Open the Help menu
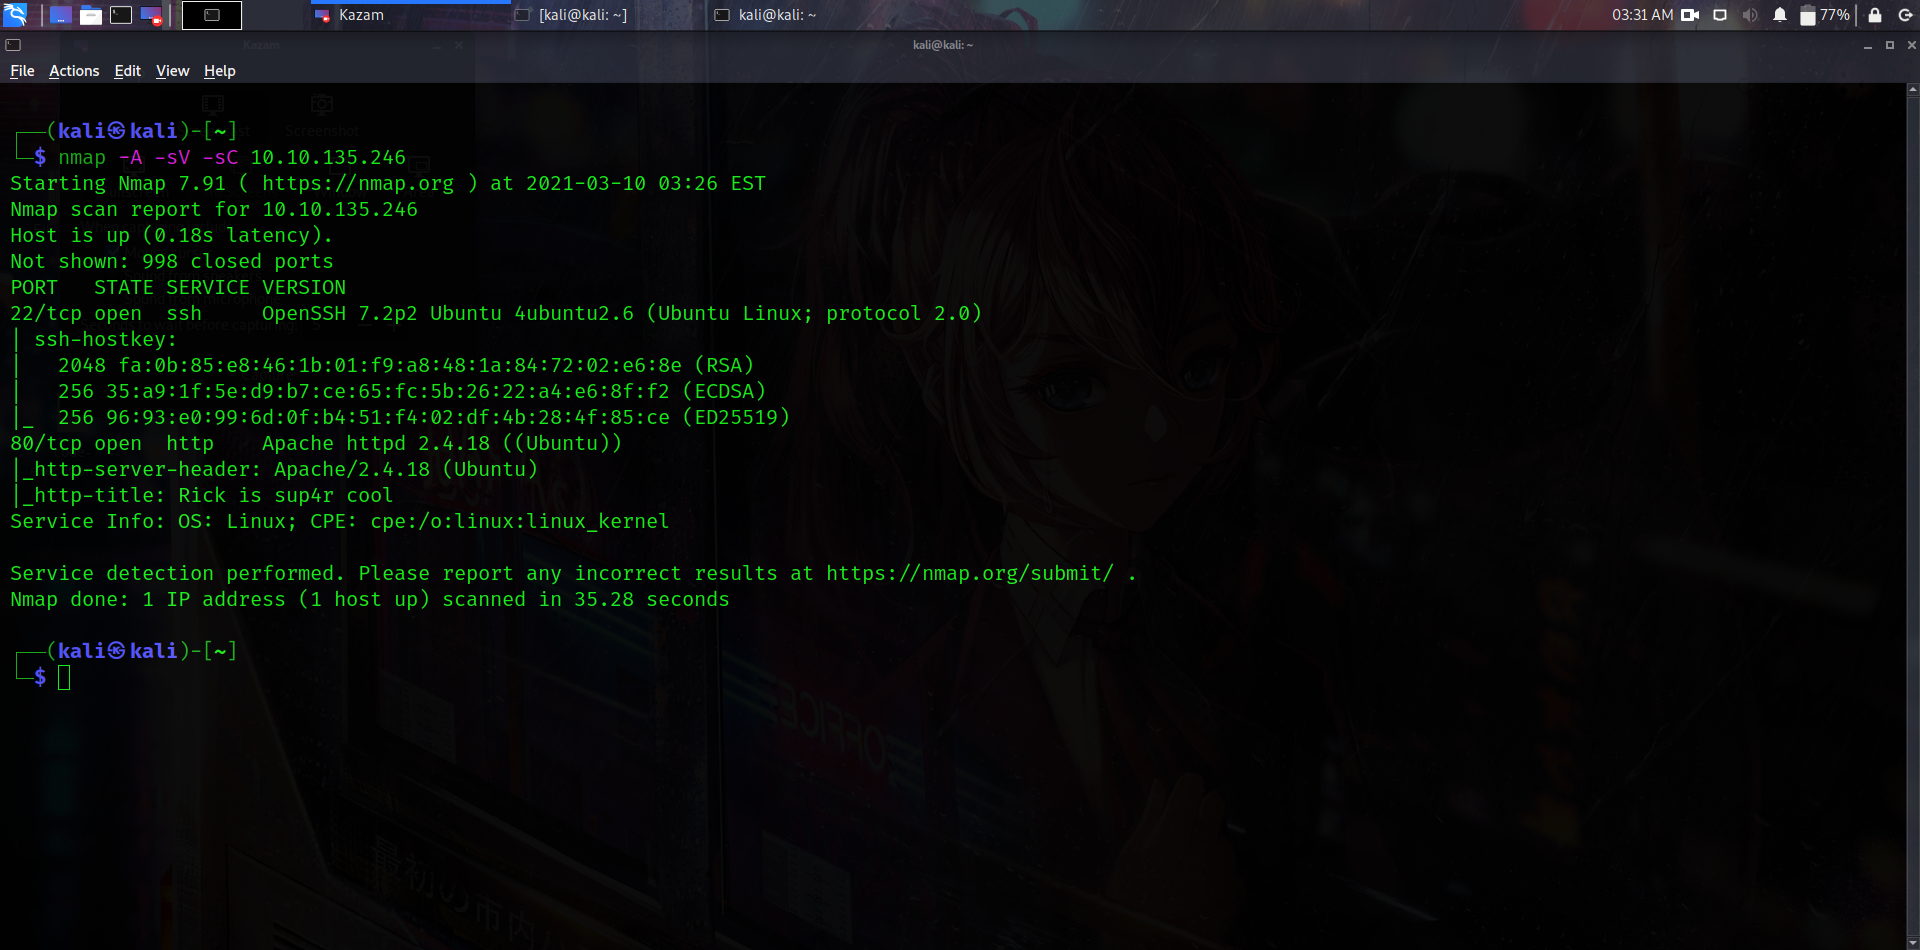1920x950 pixels. point(219,71)
